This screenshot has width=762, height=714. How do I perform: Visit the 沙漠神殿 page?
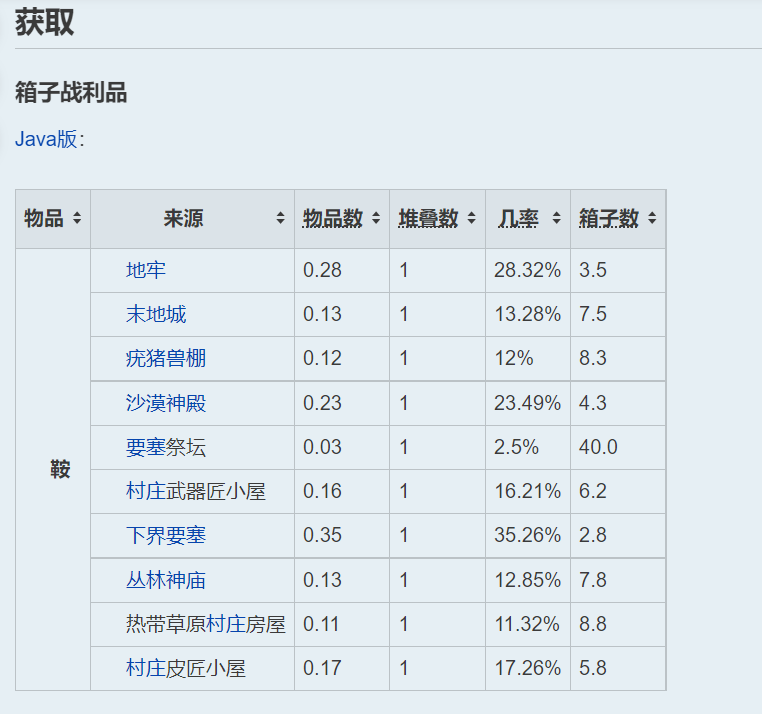click(x=165, y=403)
